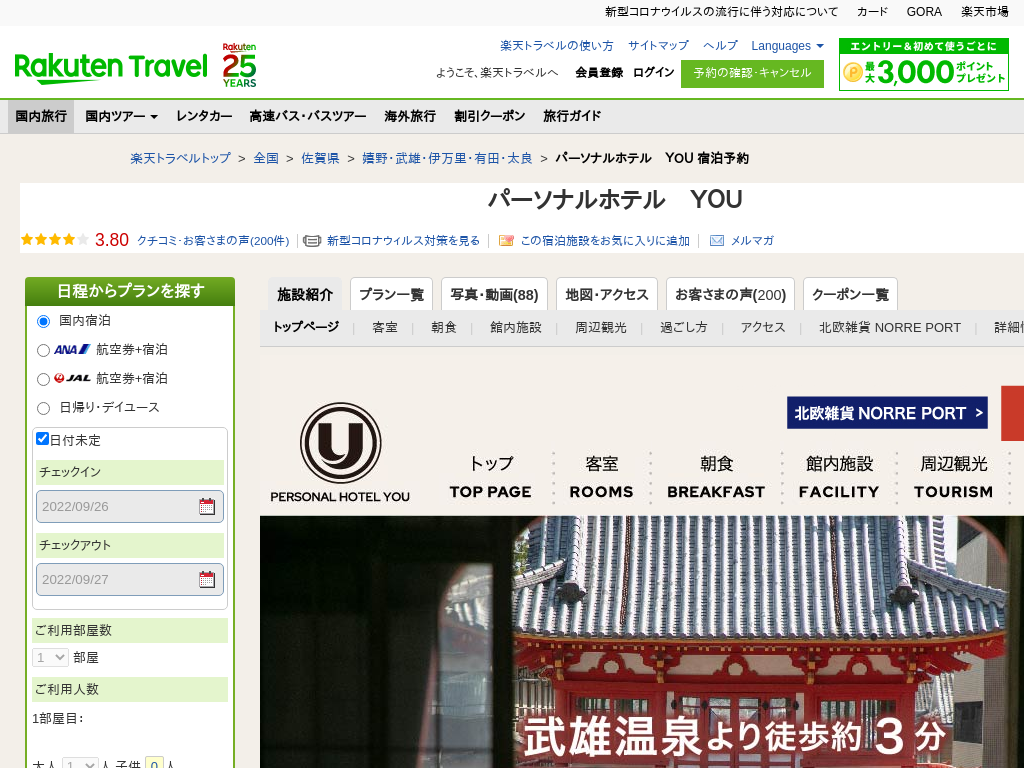Viewport: 1024px width, 768px height.
Task: Click the check-in date field
Action: tap(130, 507)
